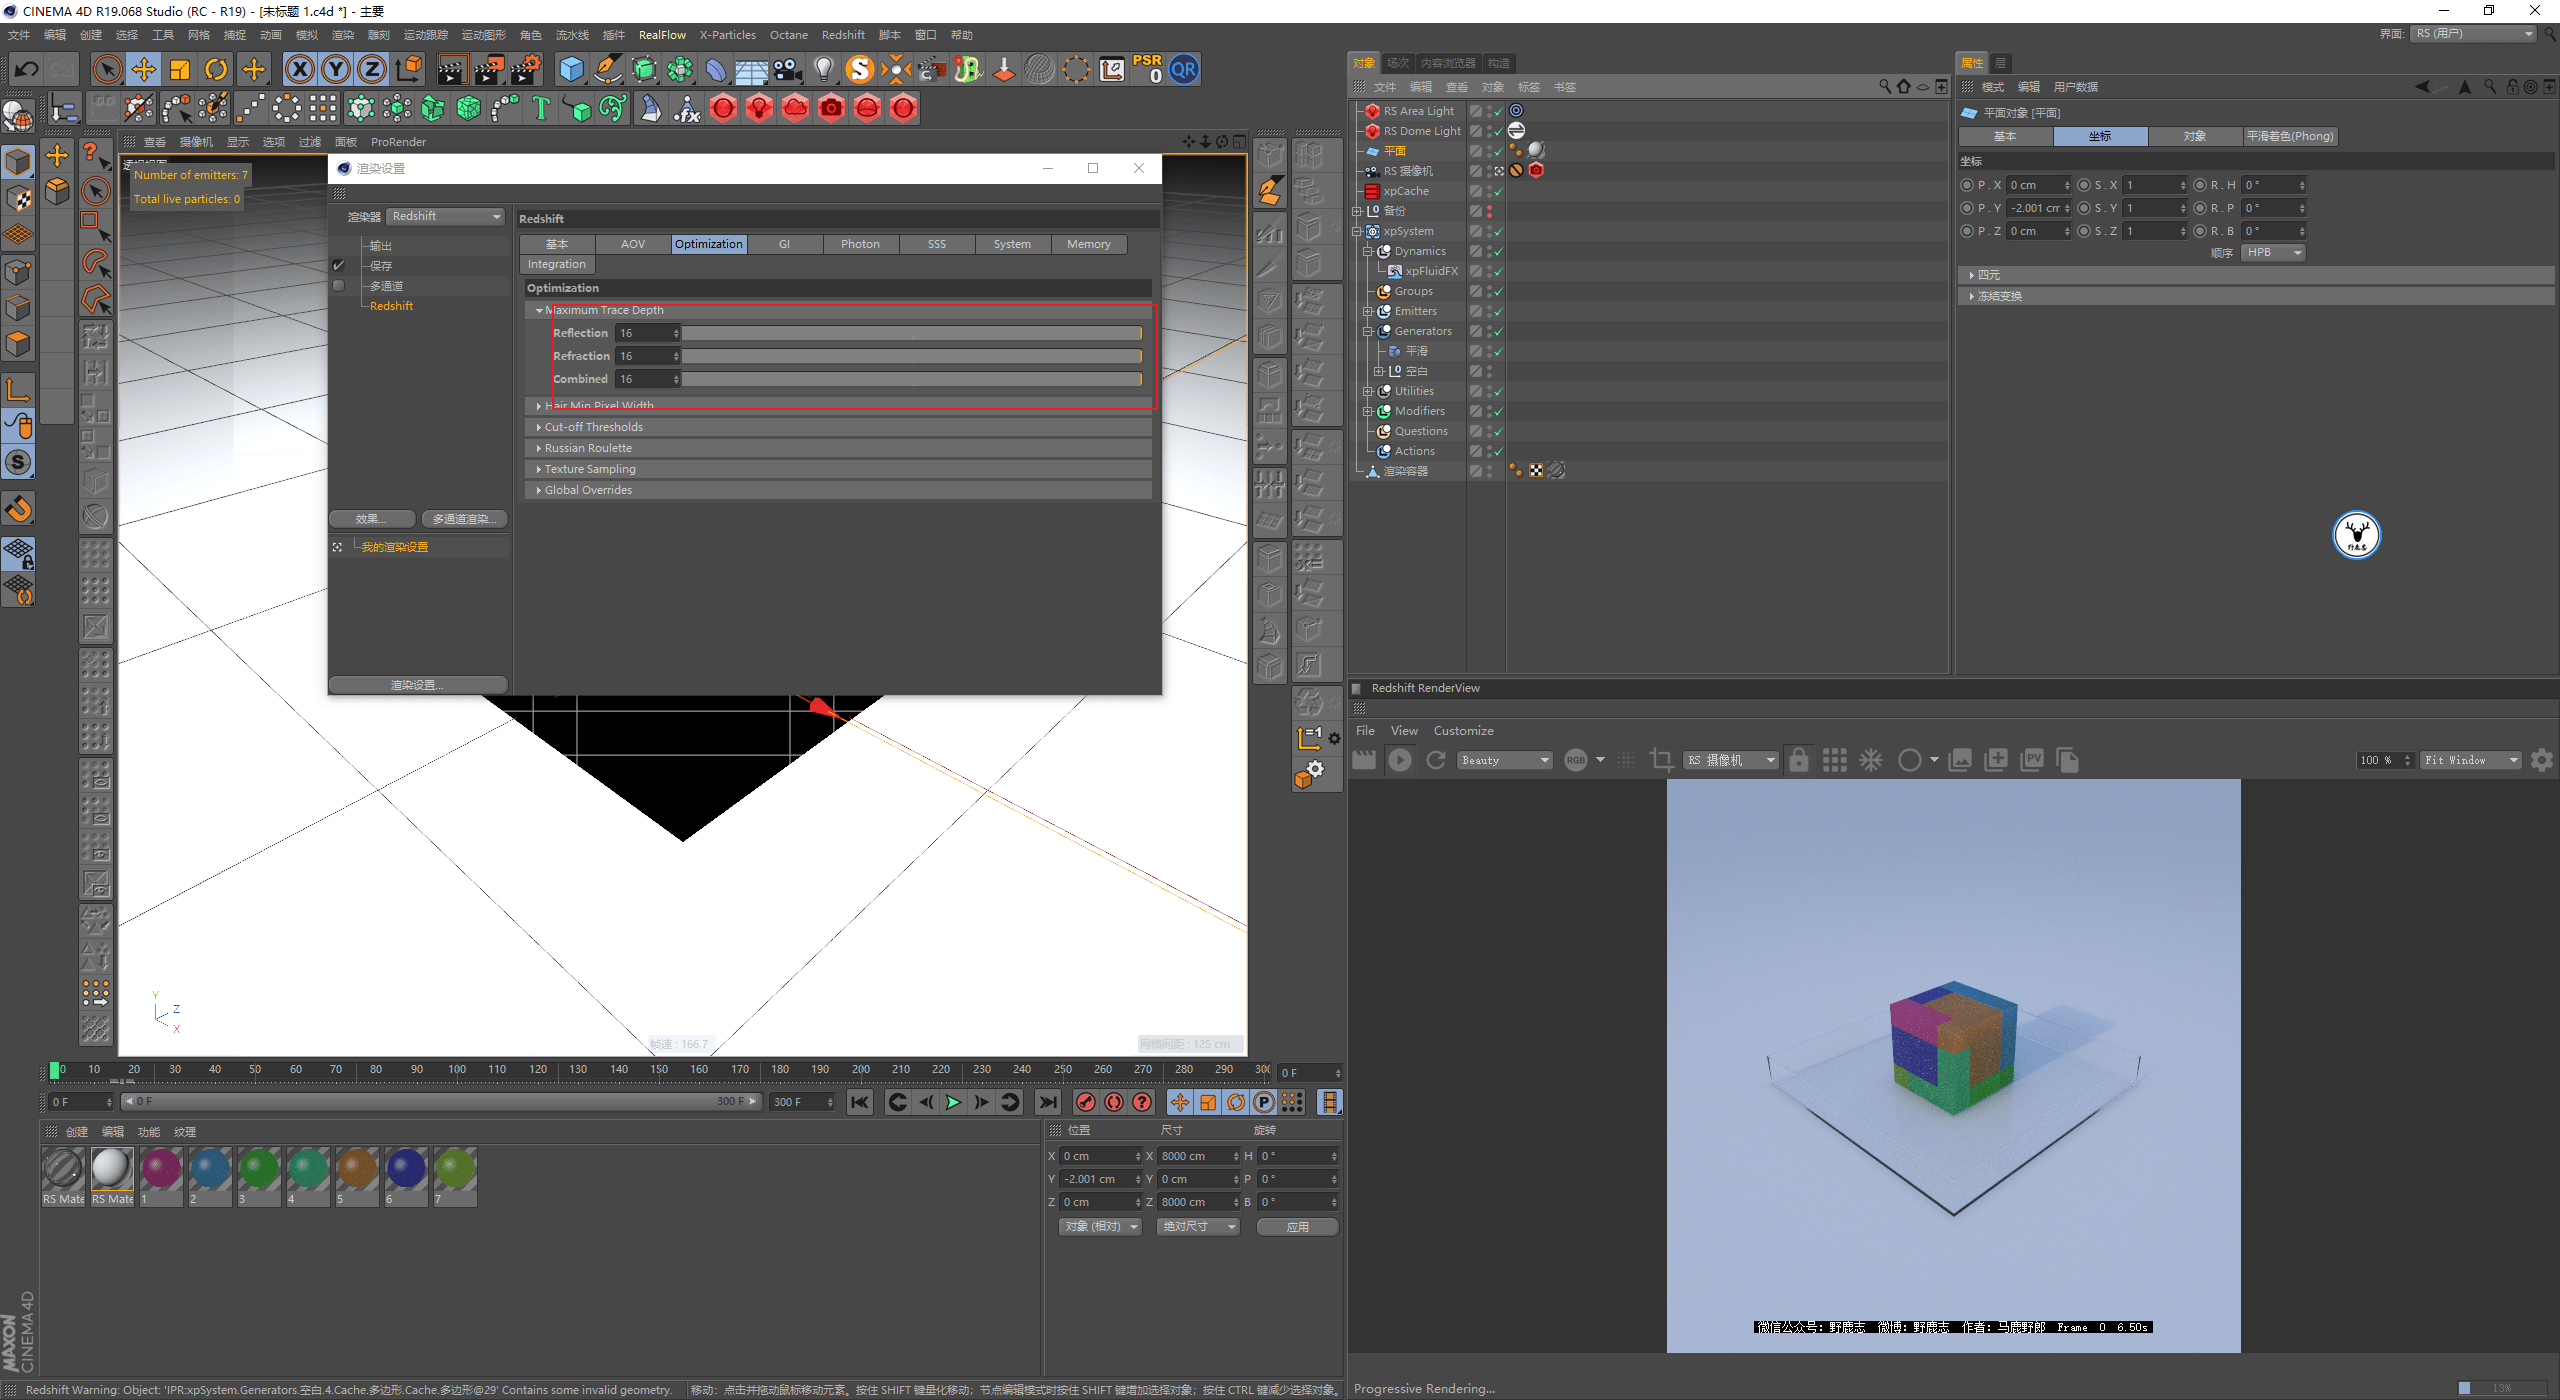Image resolution: width=2560 pixels, height=1400 pixels.
Task: Select the Scale tool
Action: coord(180,69)
